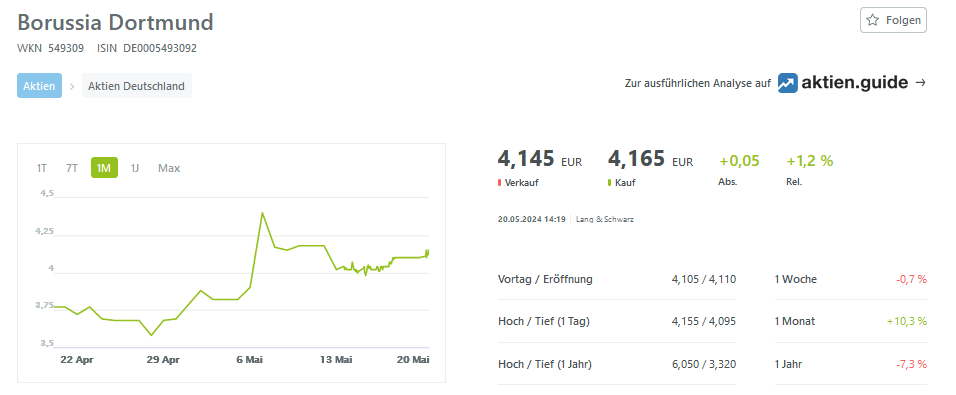Click the arrow next to aktien.guide

(920, 83)
